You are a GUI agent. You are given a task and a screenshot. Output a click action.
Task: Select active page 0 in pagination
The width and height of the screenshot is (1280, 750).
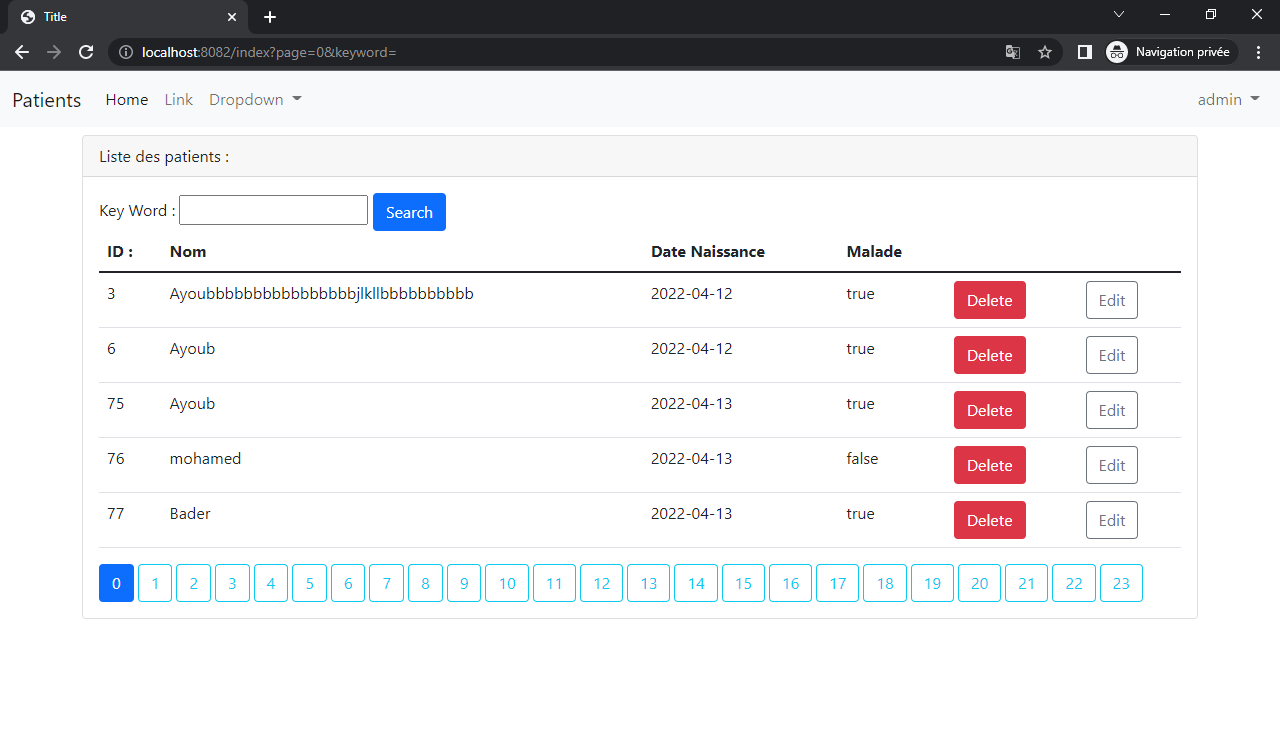tap(116, 583)
